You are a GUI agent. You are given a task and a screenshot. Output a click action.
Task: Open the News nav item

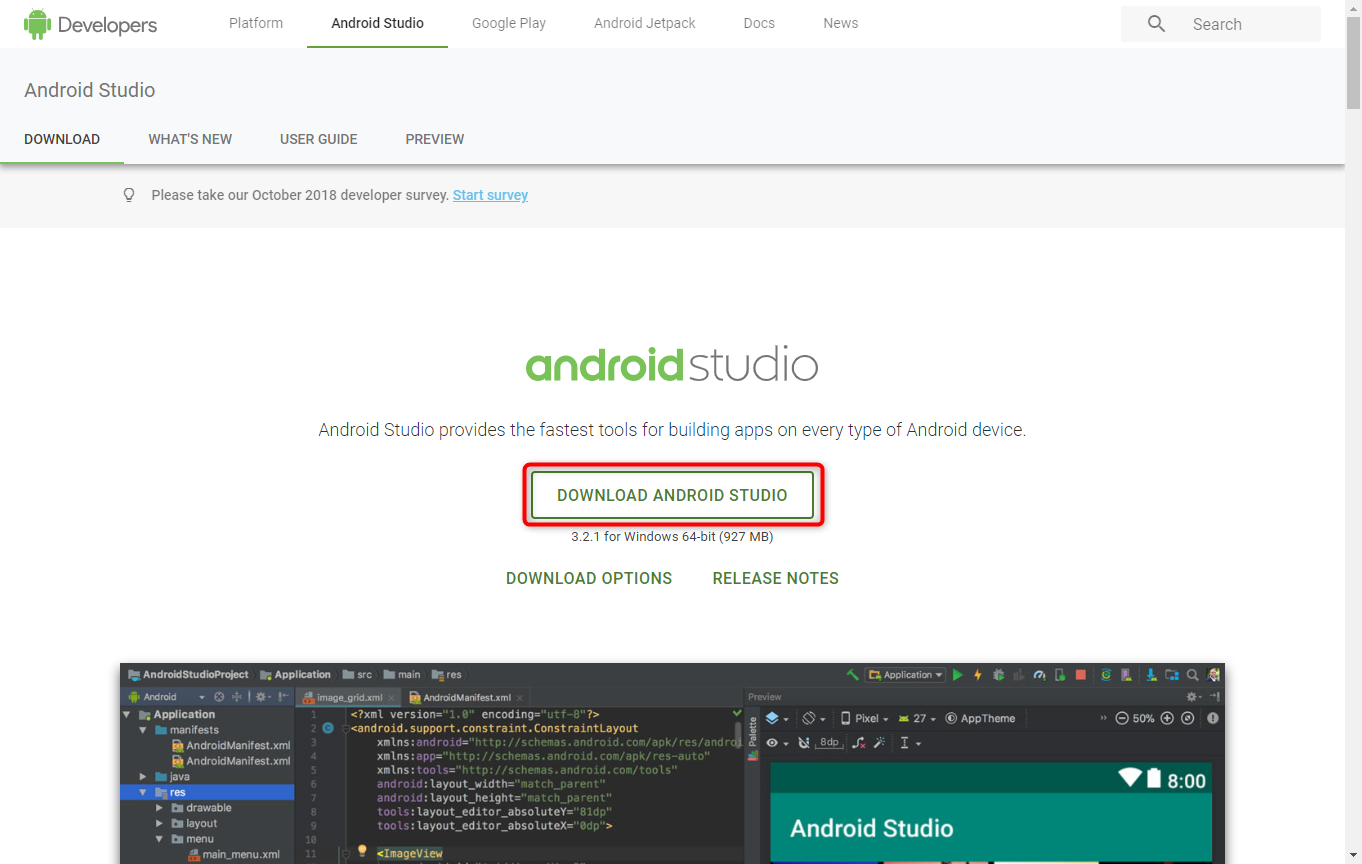[x=841, y=23]
